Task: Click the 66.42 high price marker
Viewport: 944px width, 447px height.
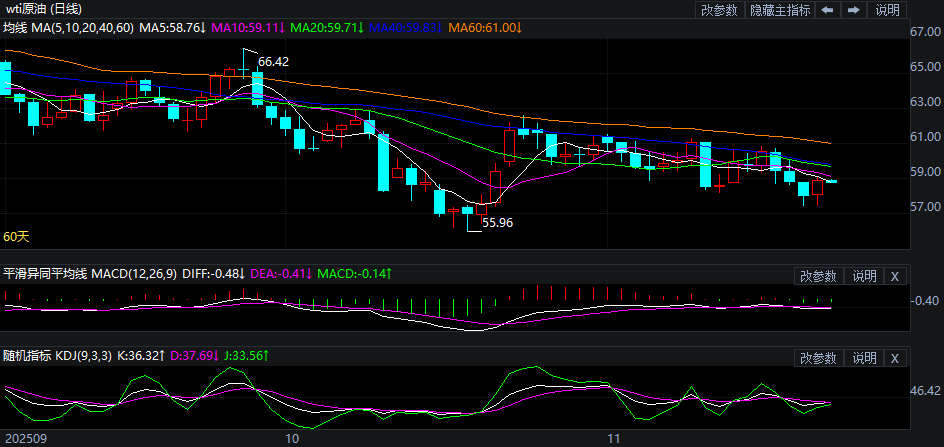Action: (273, 62)
